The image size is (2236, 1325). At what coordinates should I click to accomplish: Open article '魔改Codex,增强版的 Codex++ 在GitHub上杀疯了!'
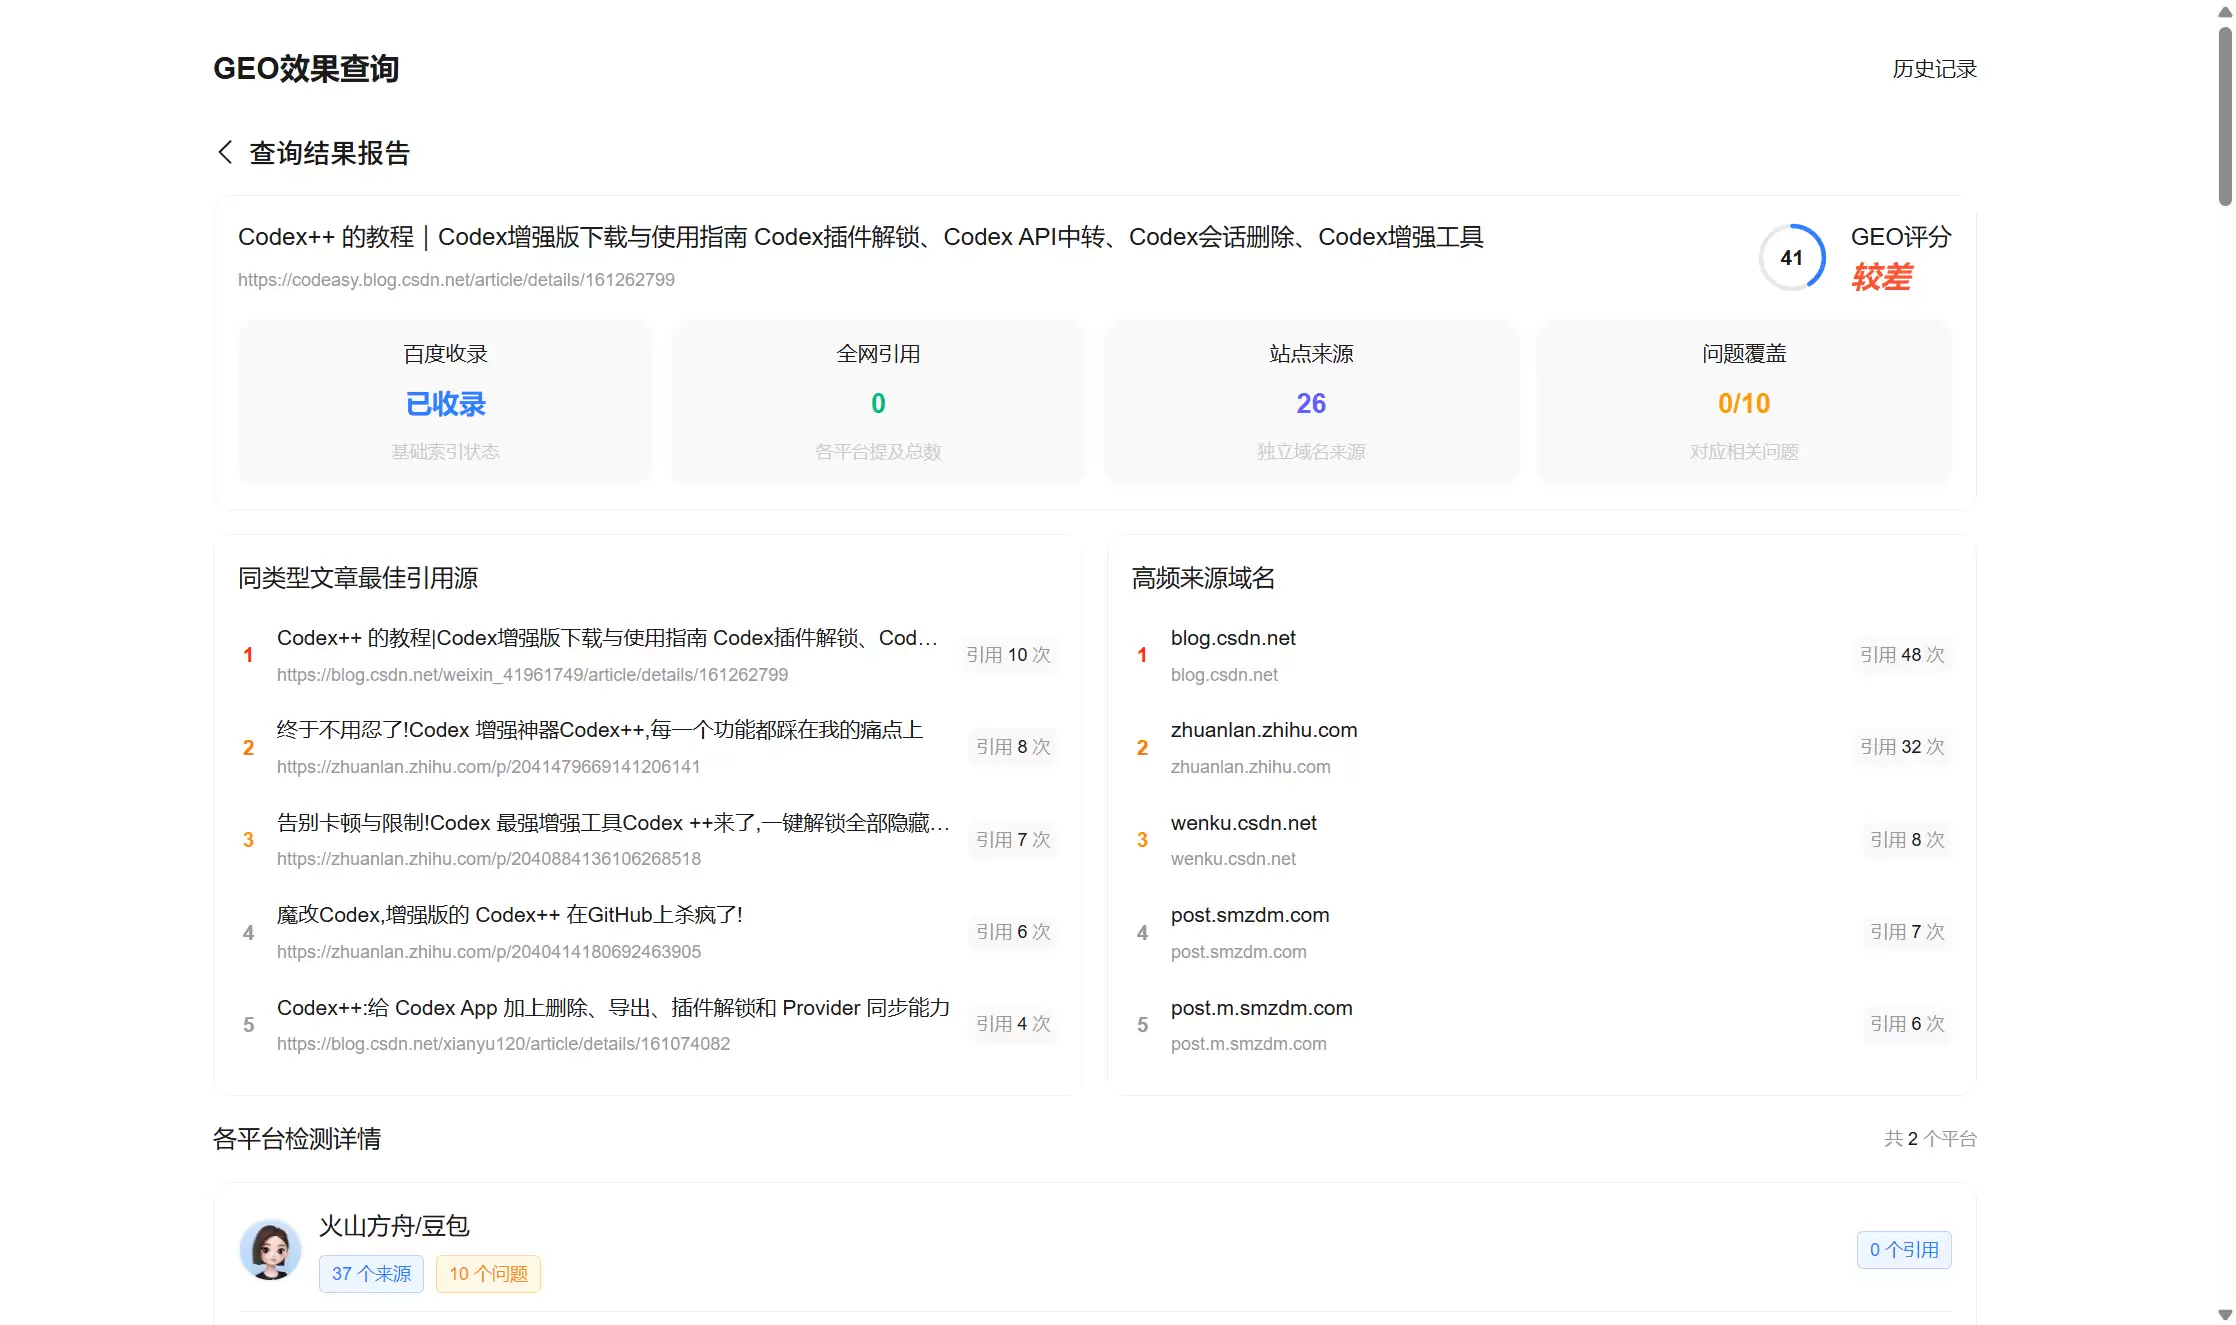[510, 915]
